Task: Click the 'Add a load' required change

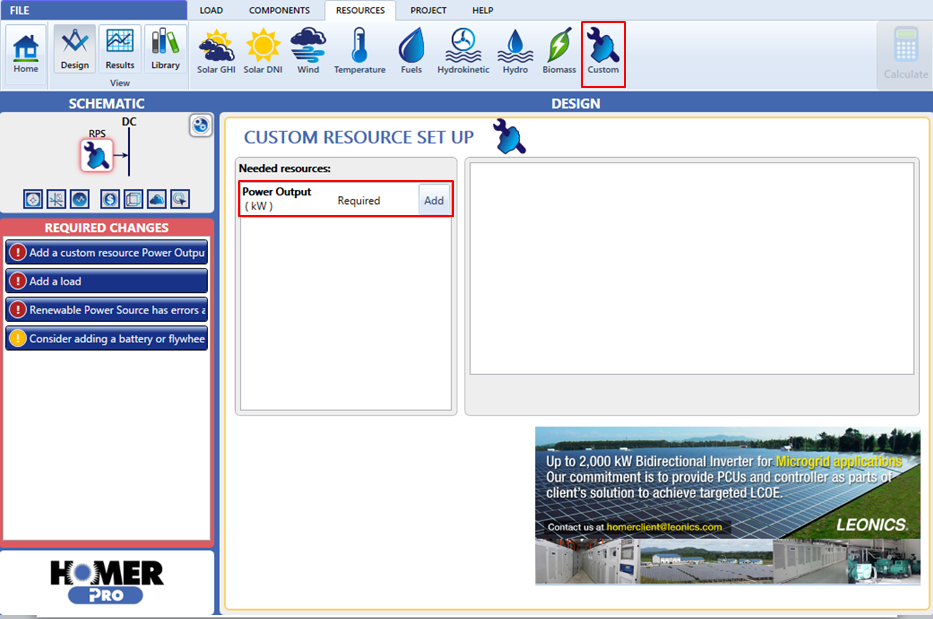Action: tap(106, 281)
